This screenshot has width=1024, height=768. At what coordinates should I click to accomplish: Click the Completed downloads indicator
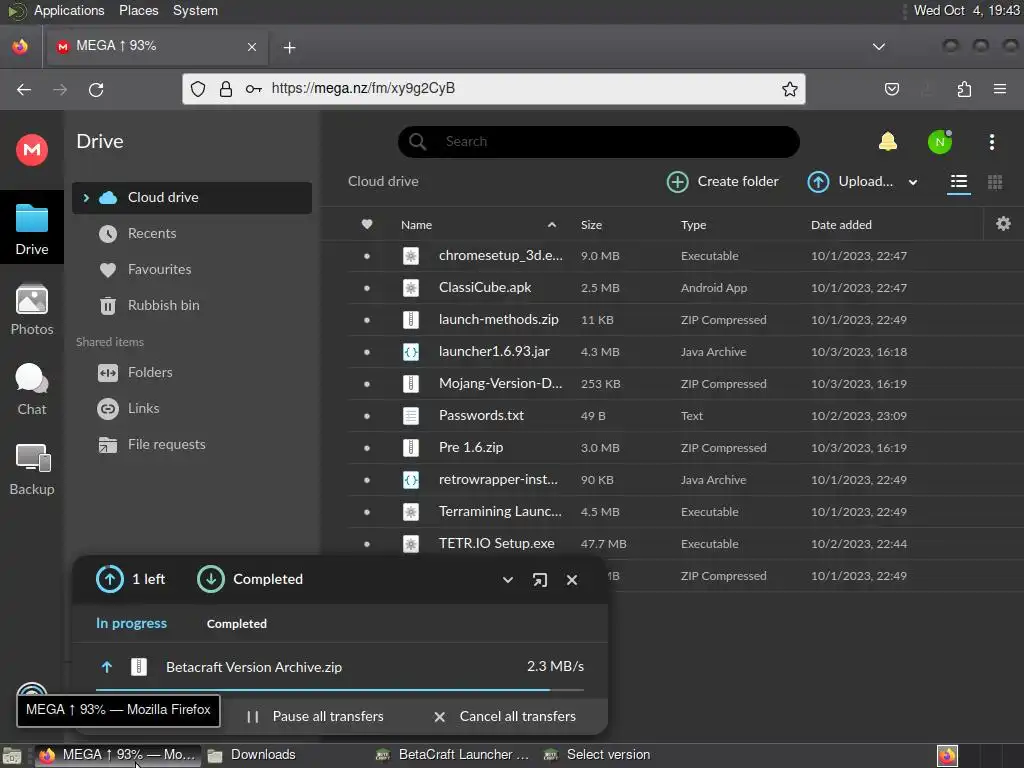pyautogui.click(x=250, y=579)
